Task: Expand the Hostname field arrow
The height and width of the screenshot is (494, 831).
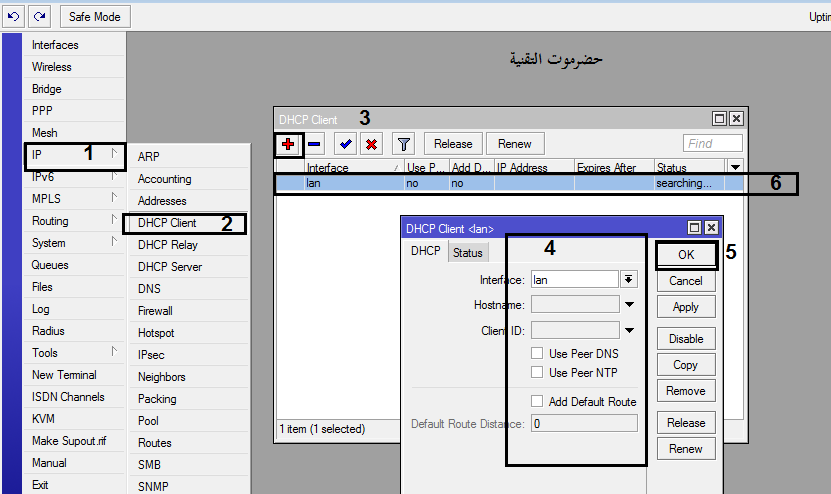Action: (x=630, y=304)
